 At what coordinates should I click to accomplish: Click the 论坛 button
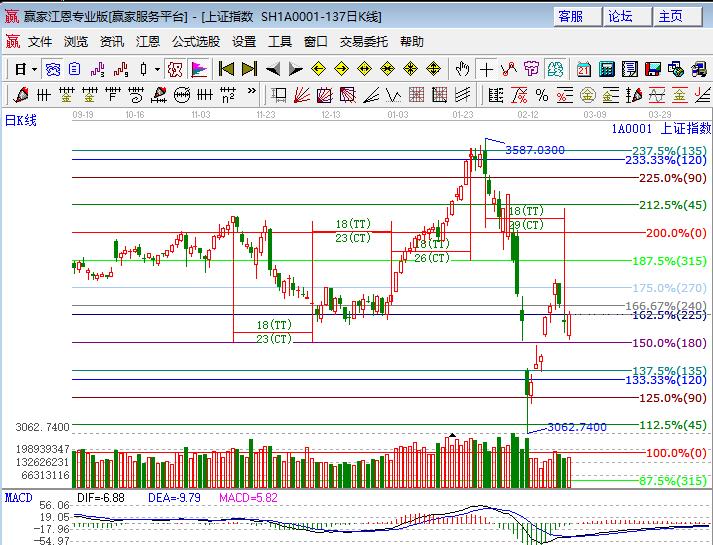(621, 16)
